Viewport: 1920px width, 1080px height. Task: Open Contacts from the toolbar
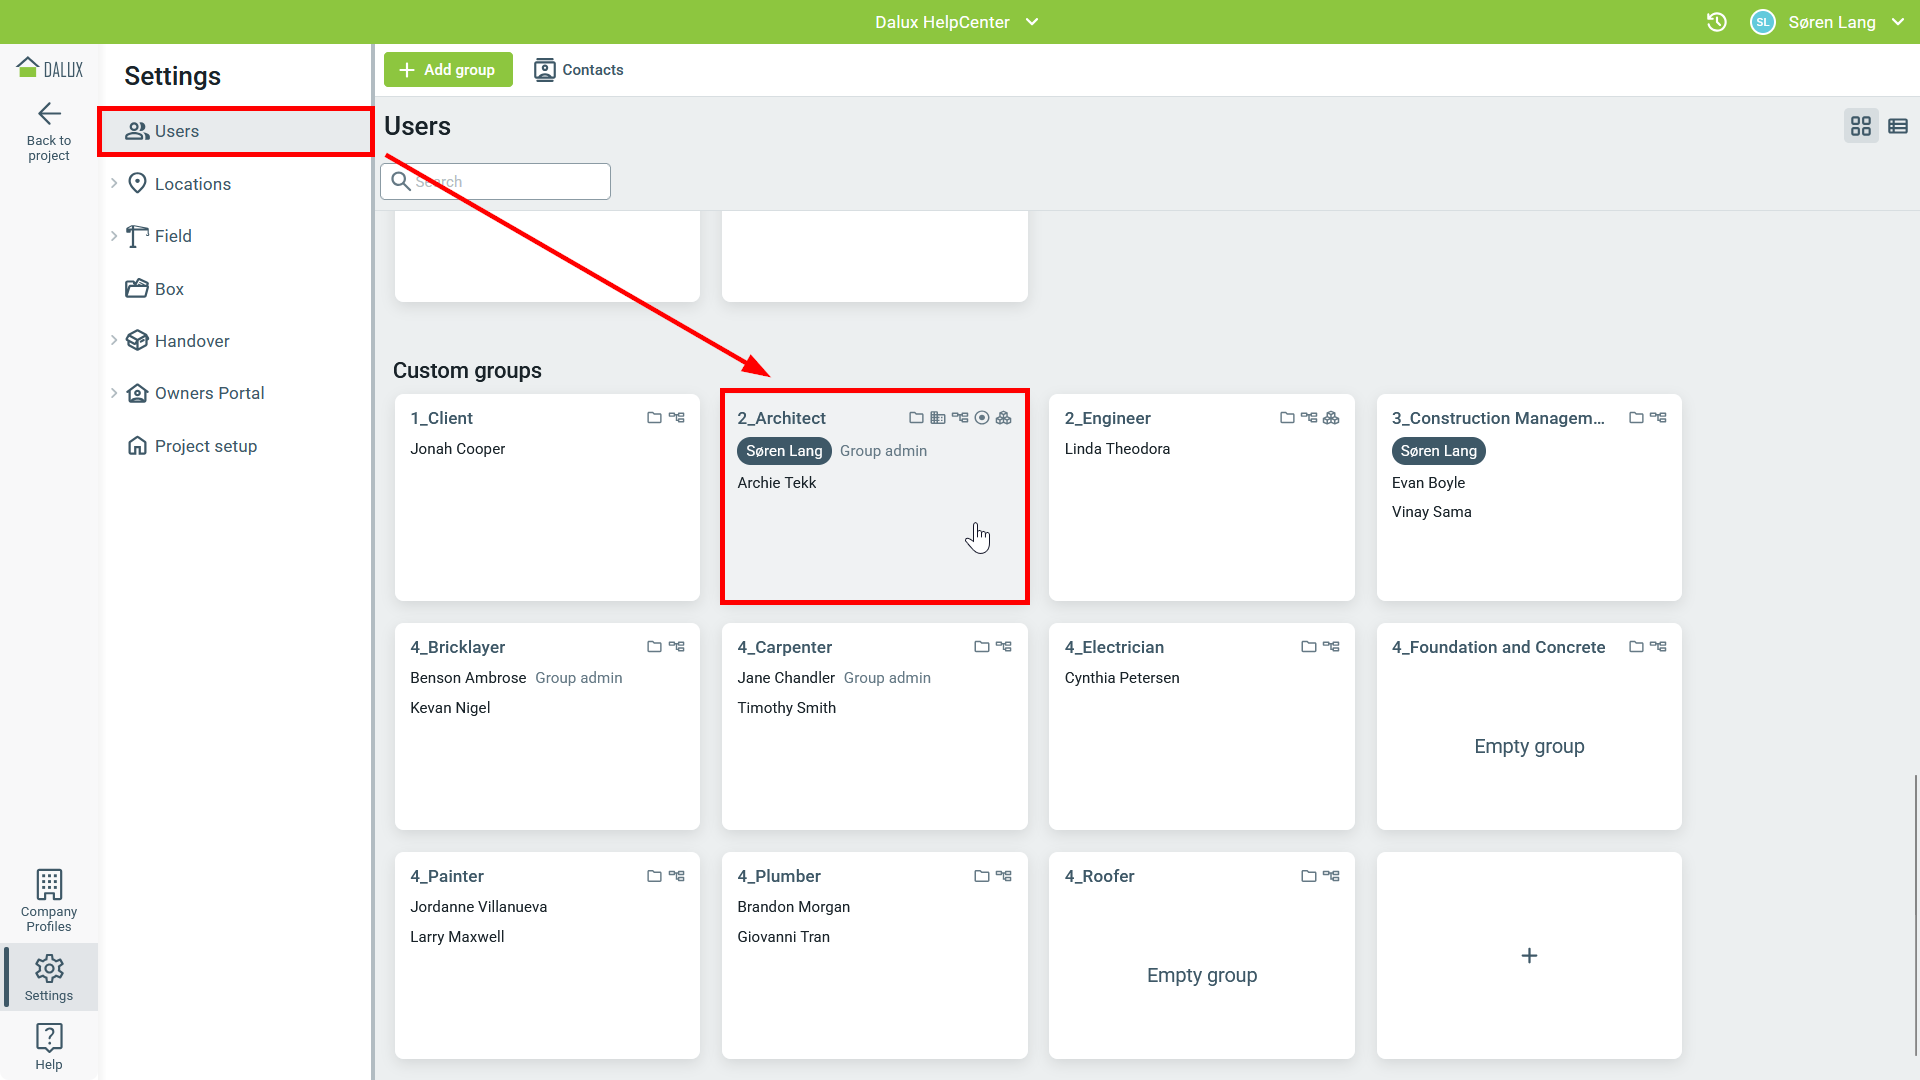point(579,70)
